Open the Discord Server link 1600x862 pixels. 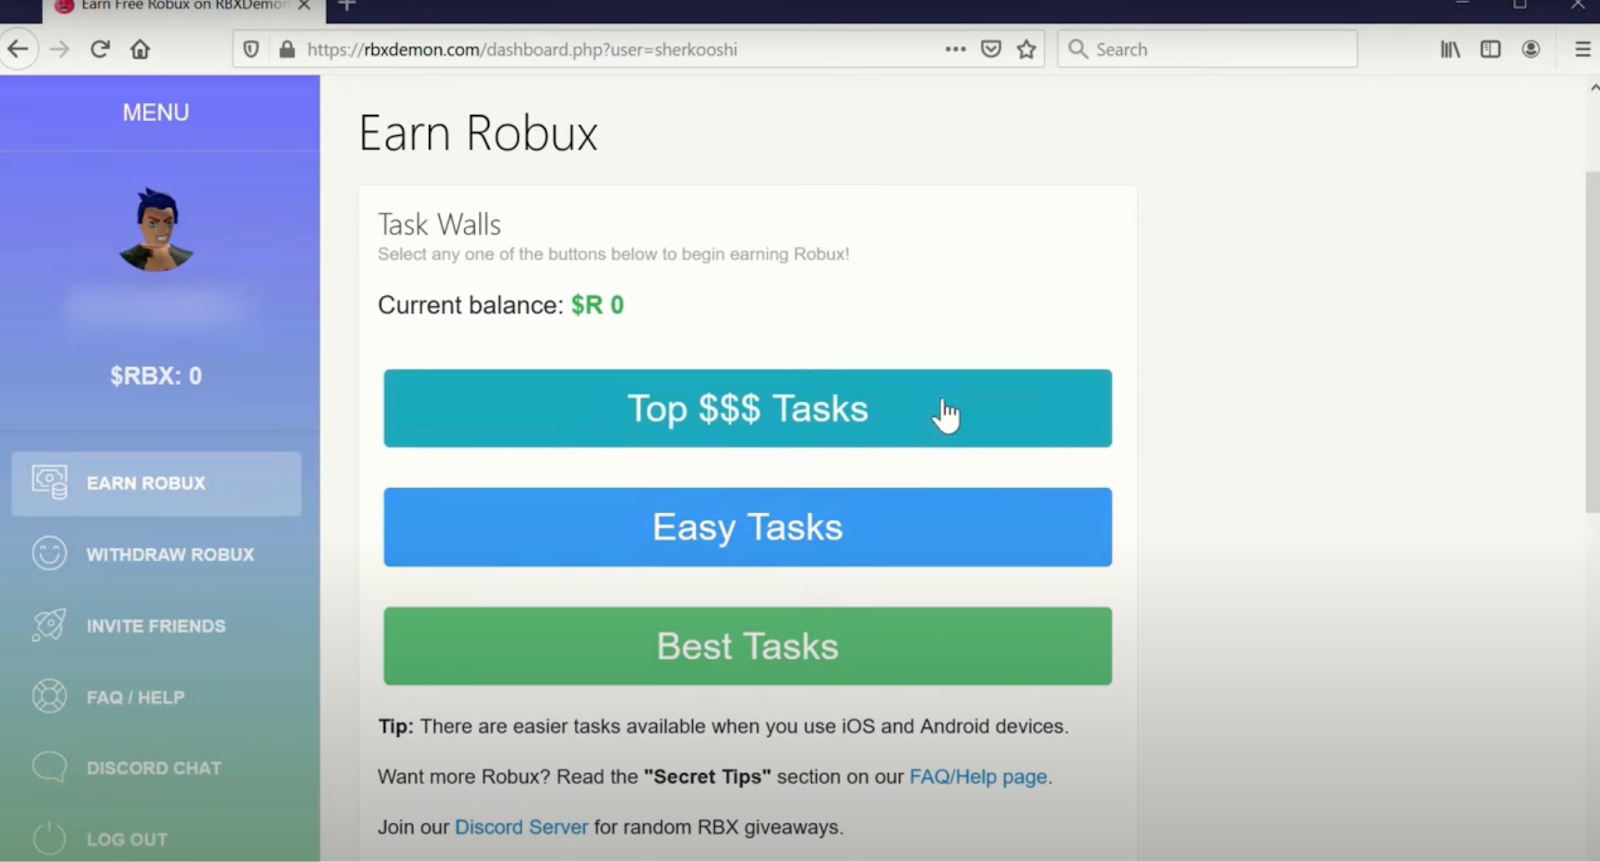(x=521, y=827)
